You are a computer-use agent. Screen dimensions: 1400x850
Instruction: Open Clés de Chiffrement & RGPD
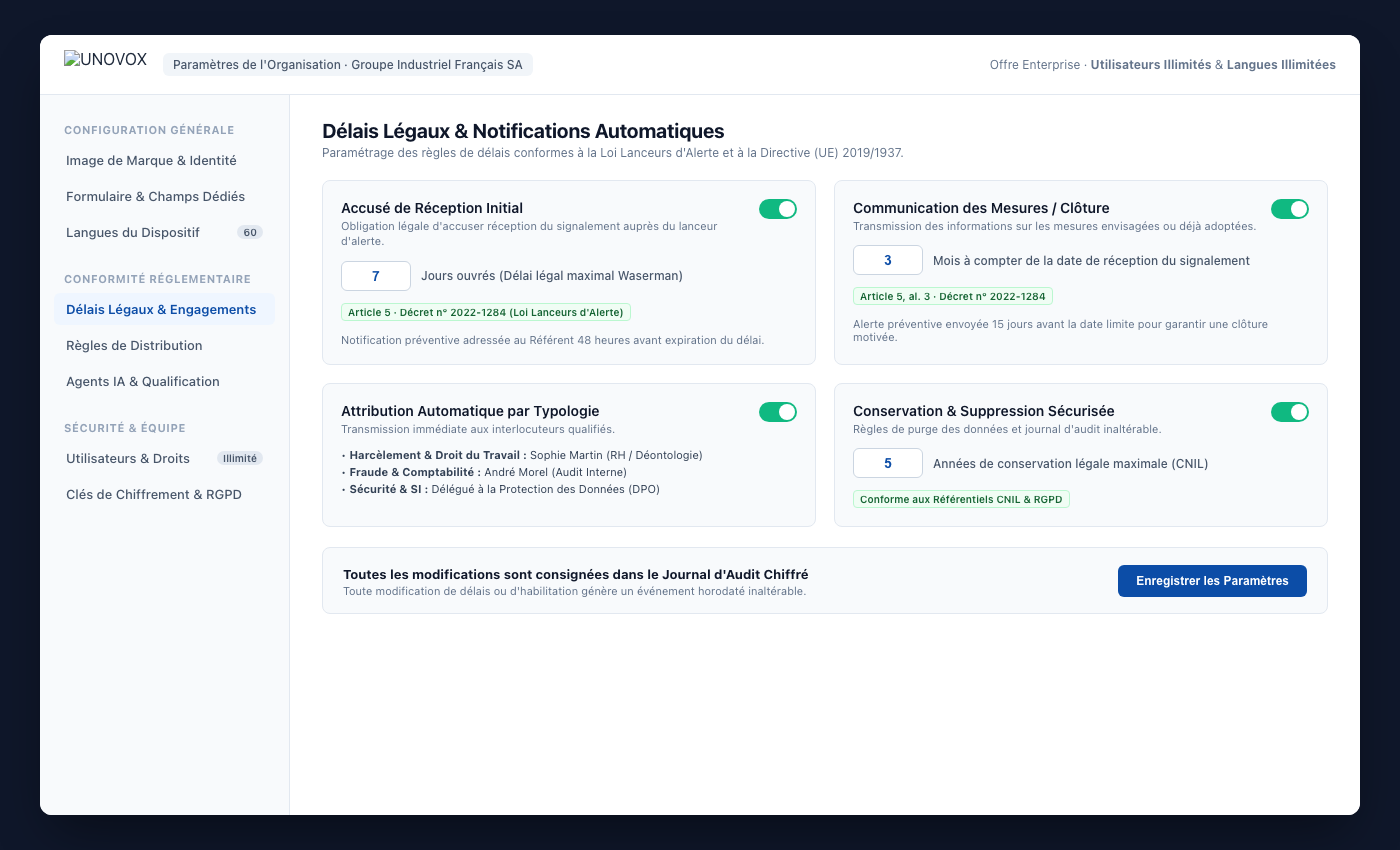(x=164, y=495)
